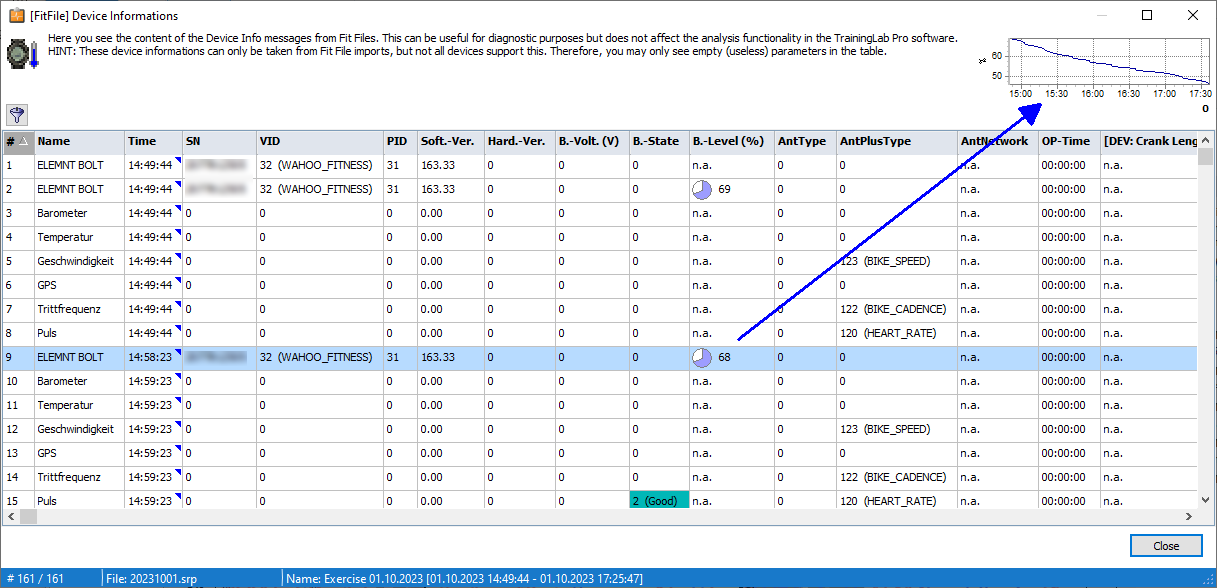Screen dimensions: 1217x588
Task: Click 120 (HEART_RATE) cell in row 8
Action: (897, 333)
